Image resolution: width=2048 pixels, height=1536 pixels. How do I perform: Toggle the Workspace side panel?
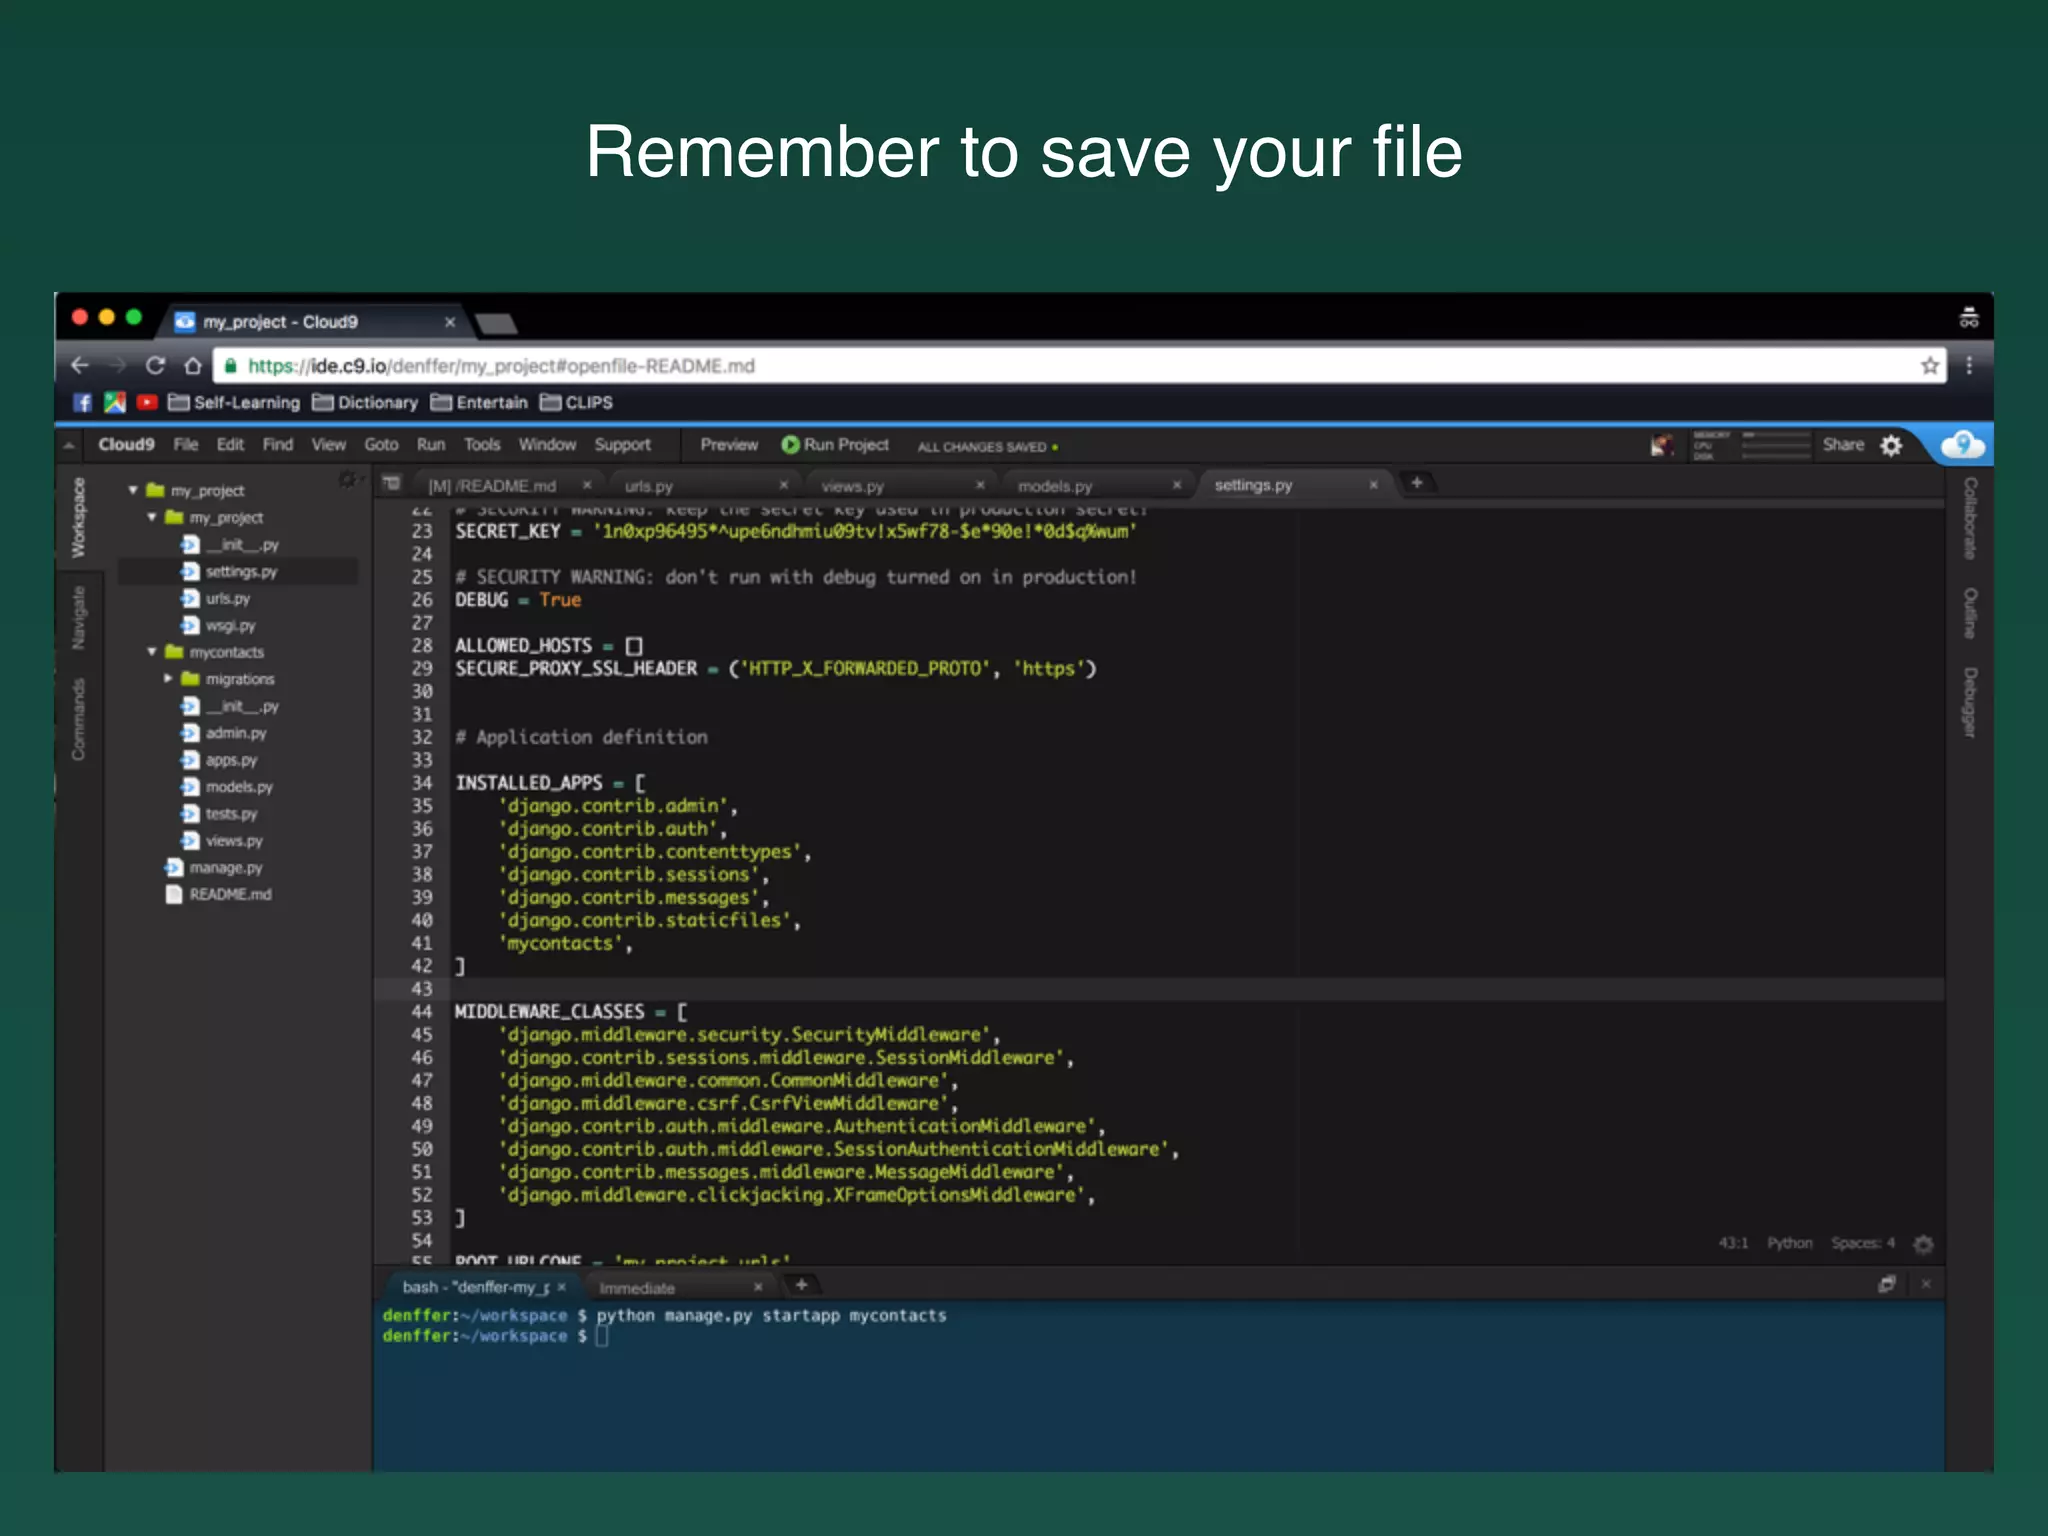tap(78, 518)
